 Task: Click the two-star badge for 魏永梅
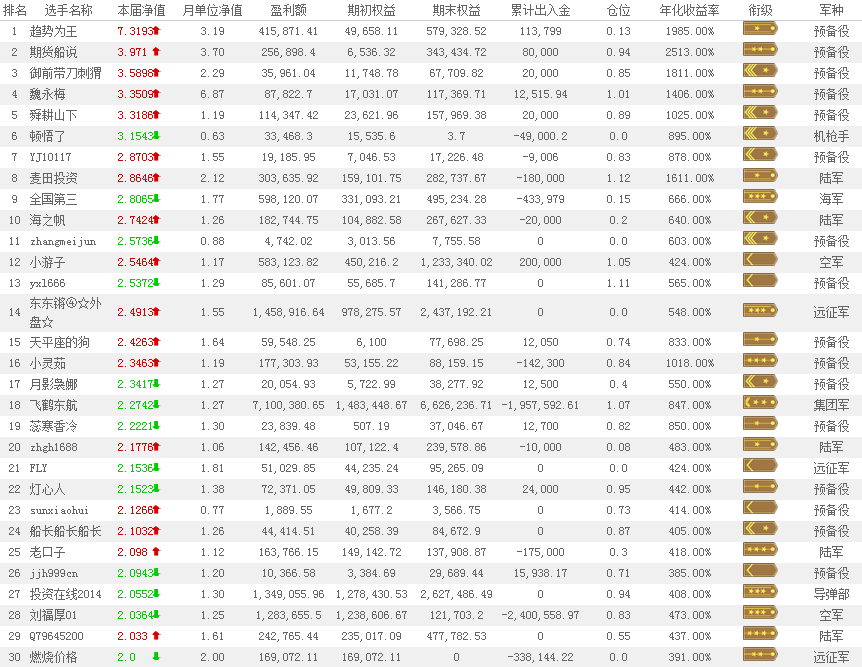[760, 92]
